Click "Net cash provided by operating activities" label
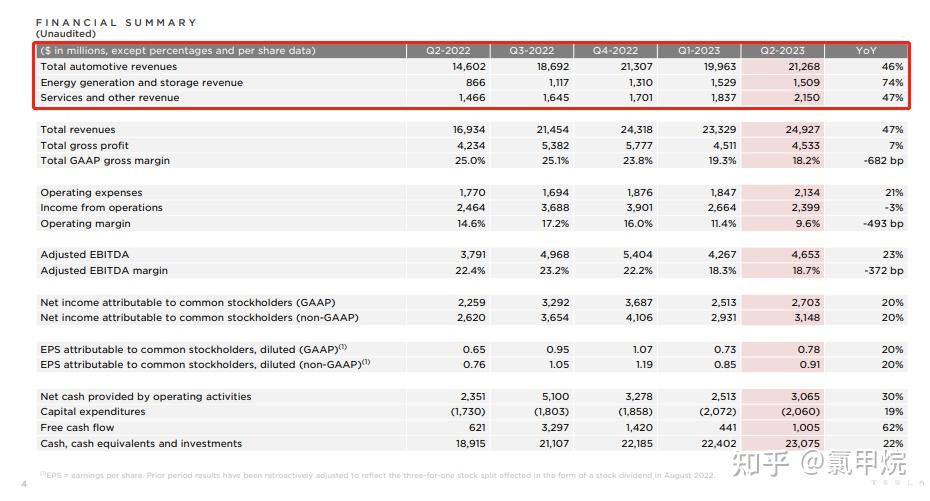The width and height of the screenshot is (930, 501). tap(146, 397)
